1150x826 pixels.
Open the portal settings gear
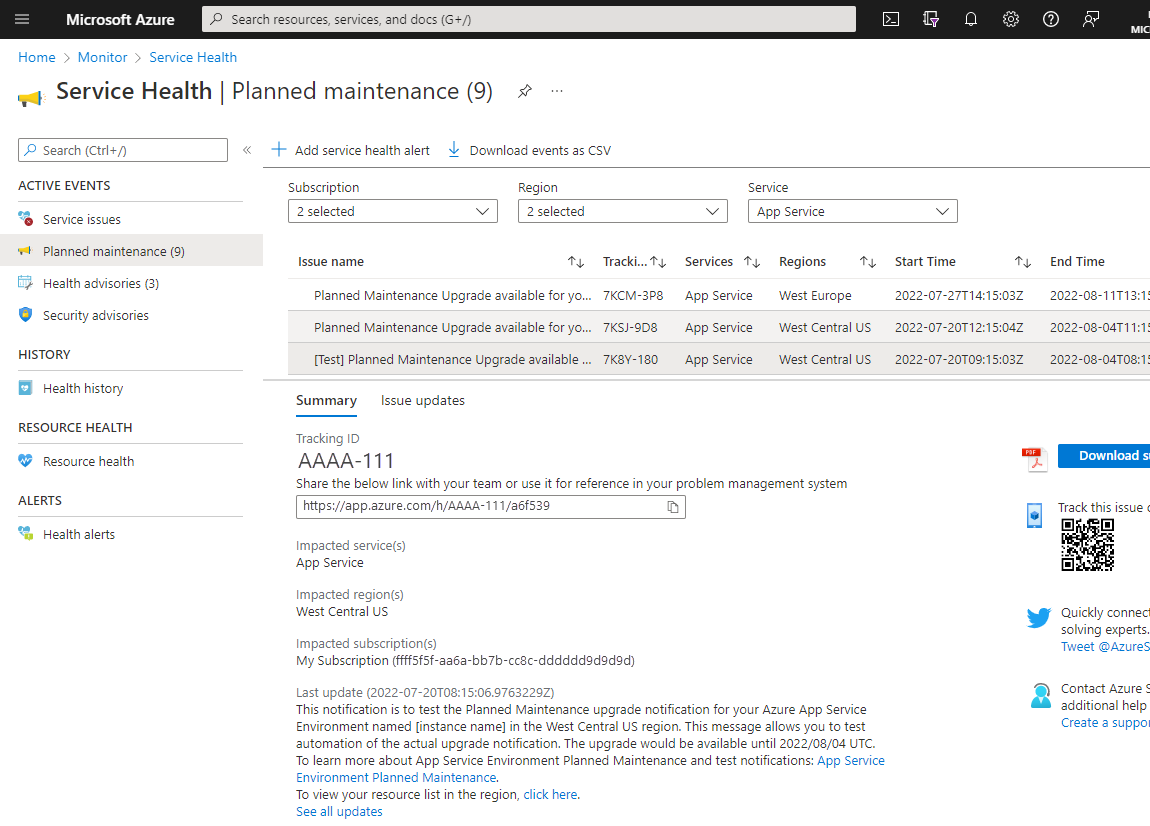pyautogui.click(x=1011, y=19)
